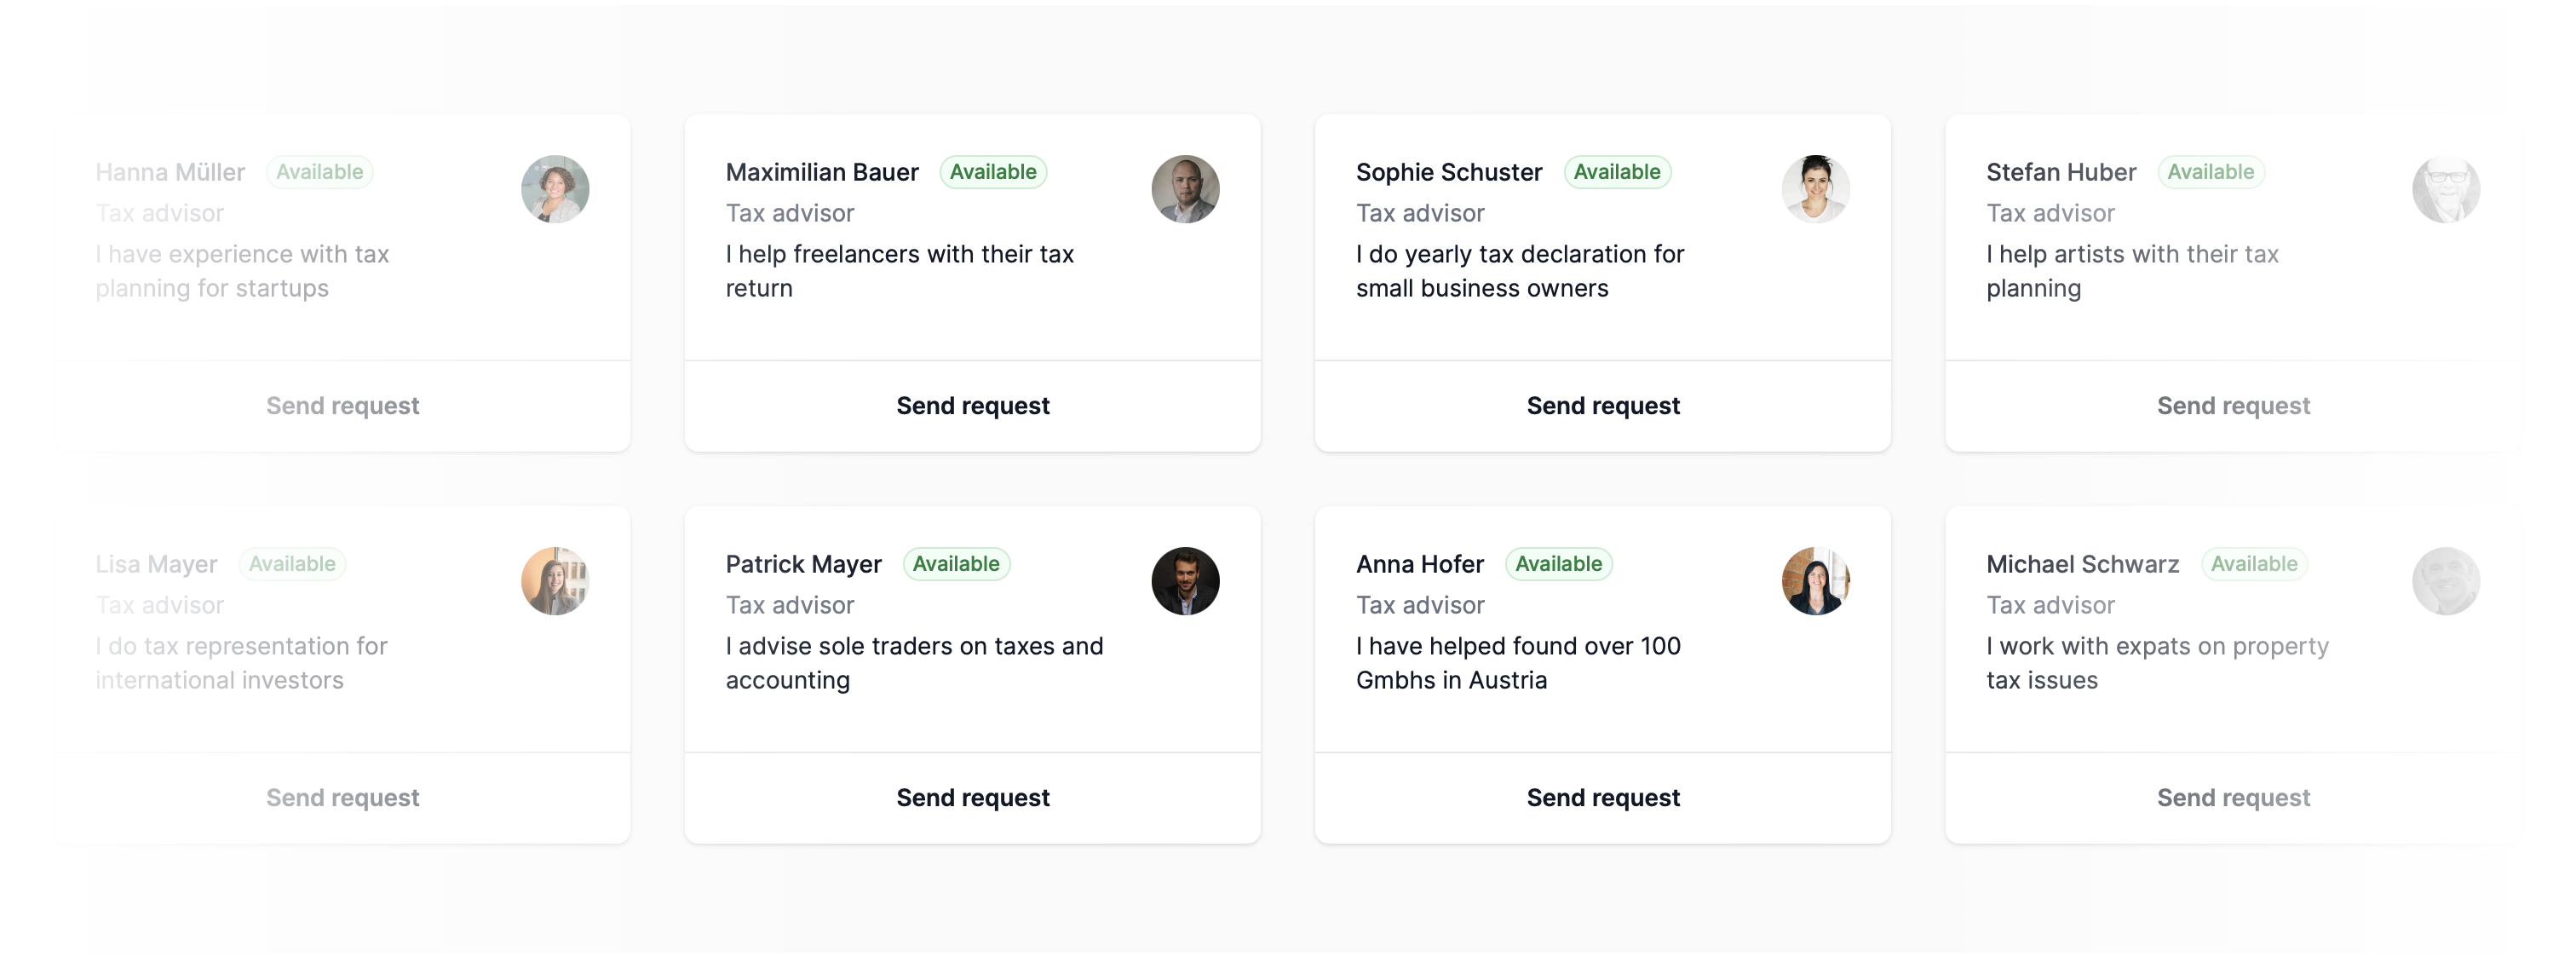Send request to Michael Schwarz
Viewport: 2576px width, 980px height.
pyautogui.click(x=2232, y=798)
